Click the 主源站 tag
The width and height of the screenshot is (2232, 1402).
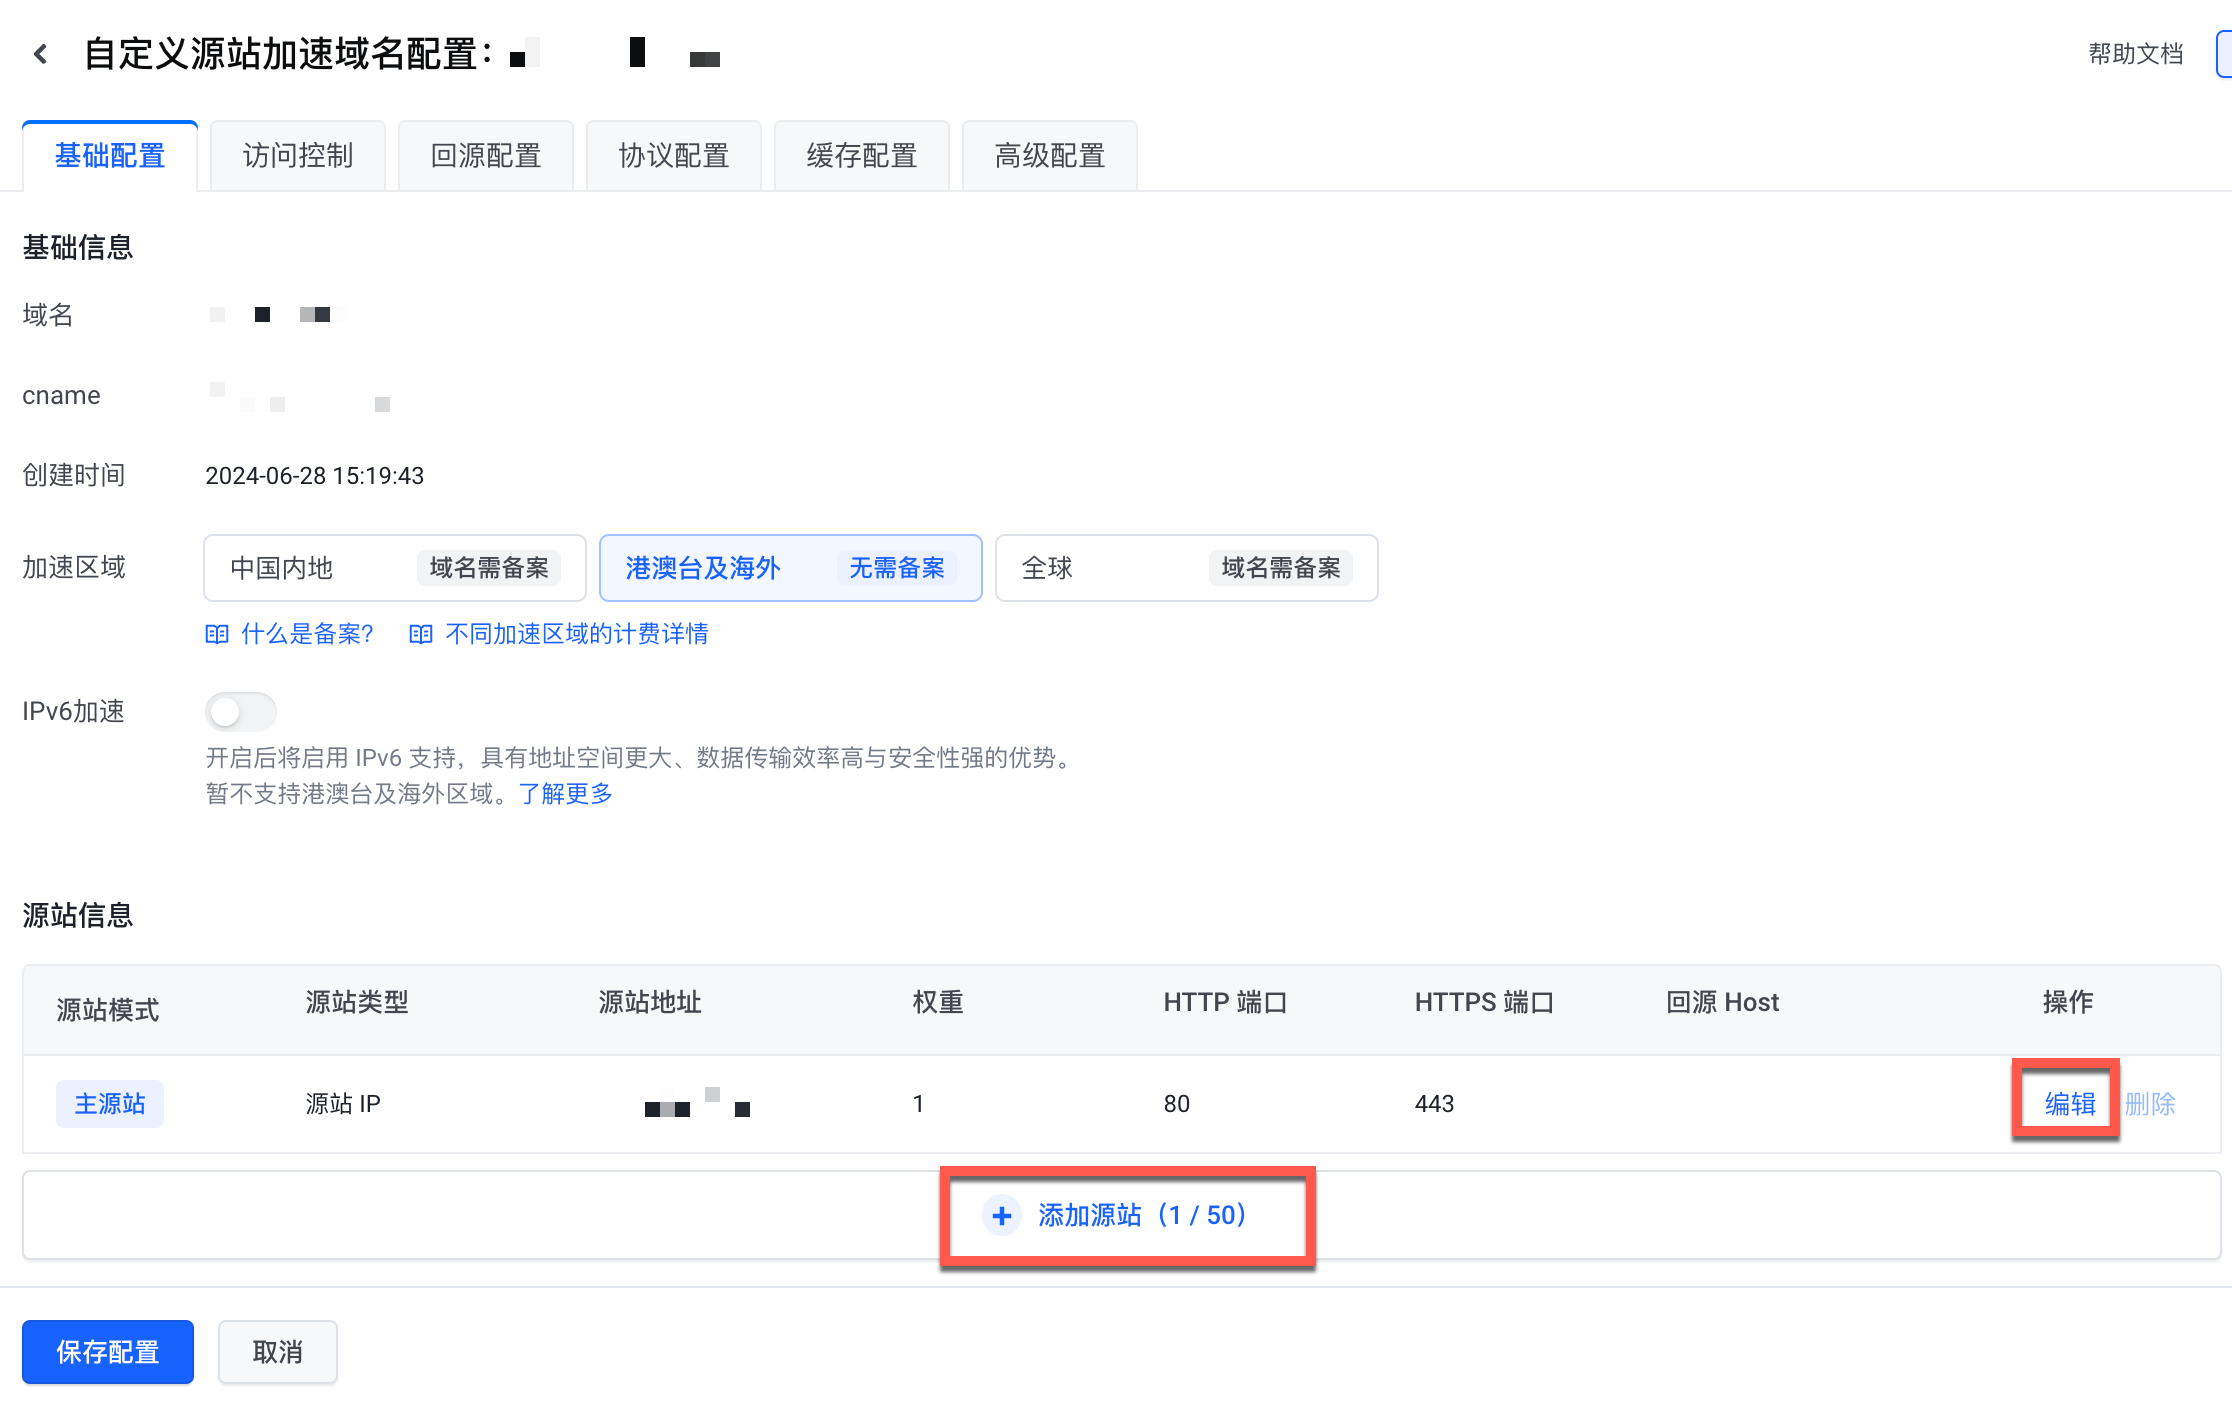coord(110,1104)
